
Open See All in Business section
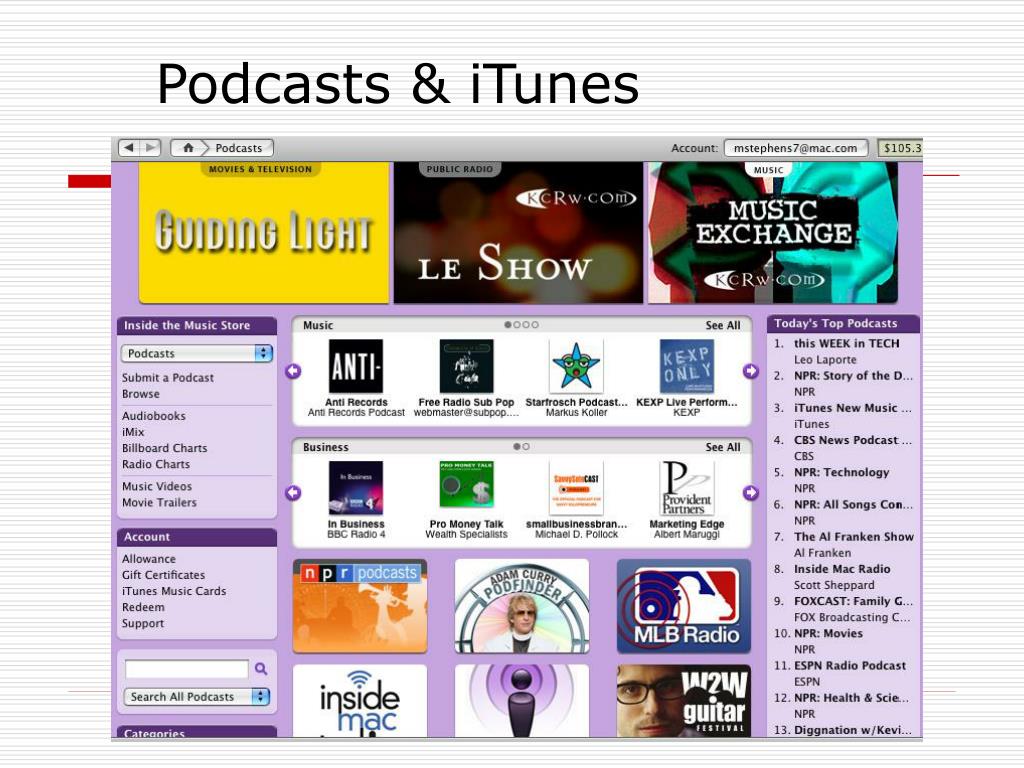pos(723,447)
